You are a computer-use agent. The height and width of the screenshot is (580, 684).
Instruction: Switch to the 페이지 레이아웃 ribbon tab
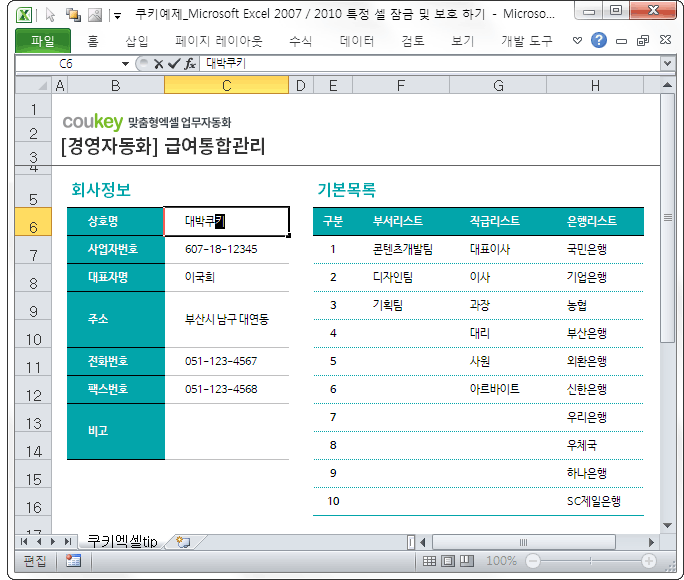pos(219,41)
